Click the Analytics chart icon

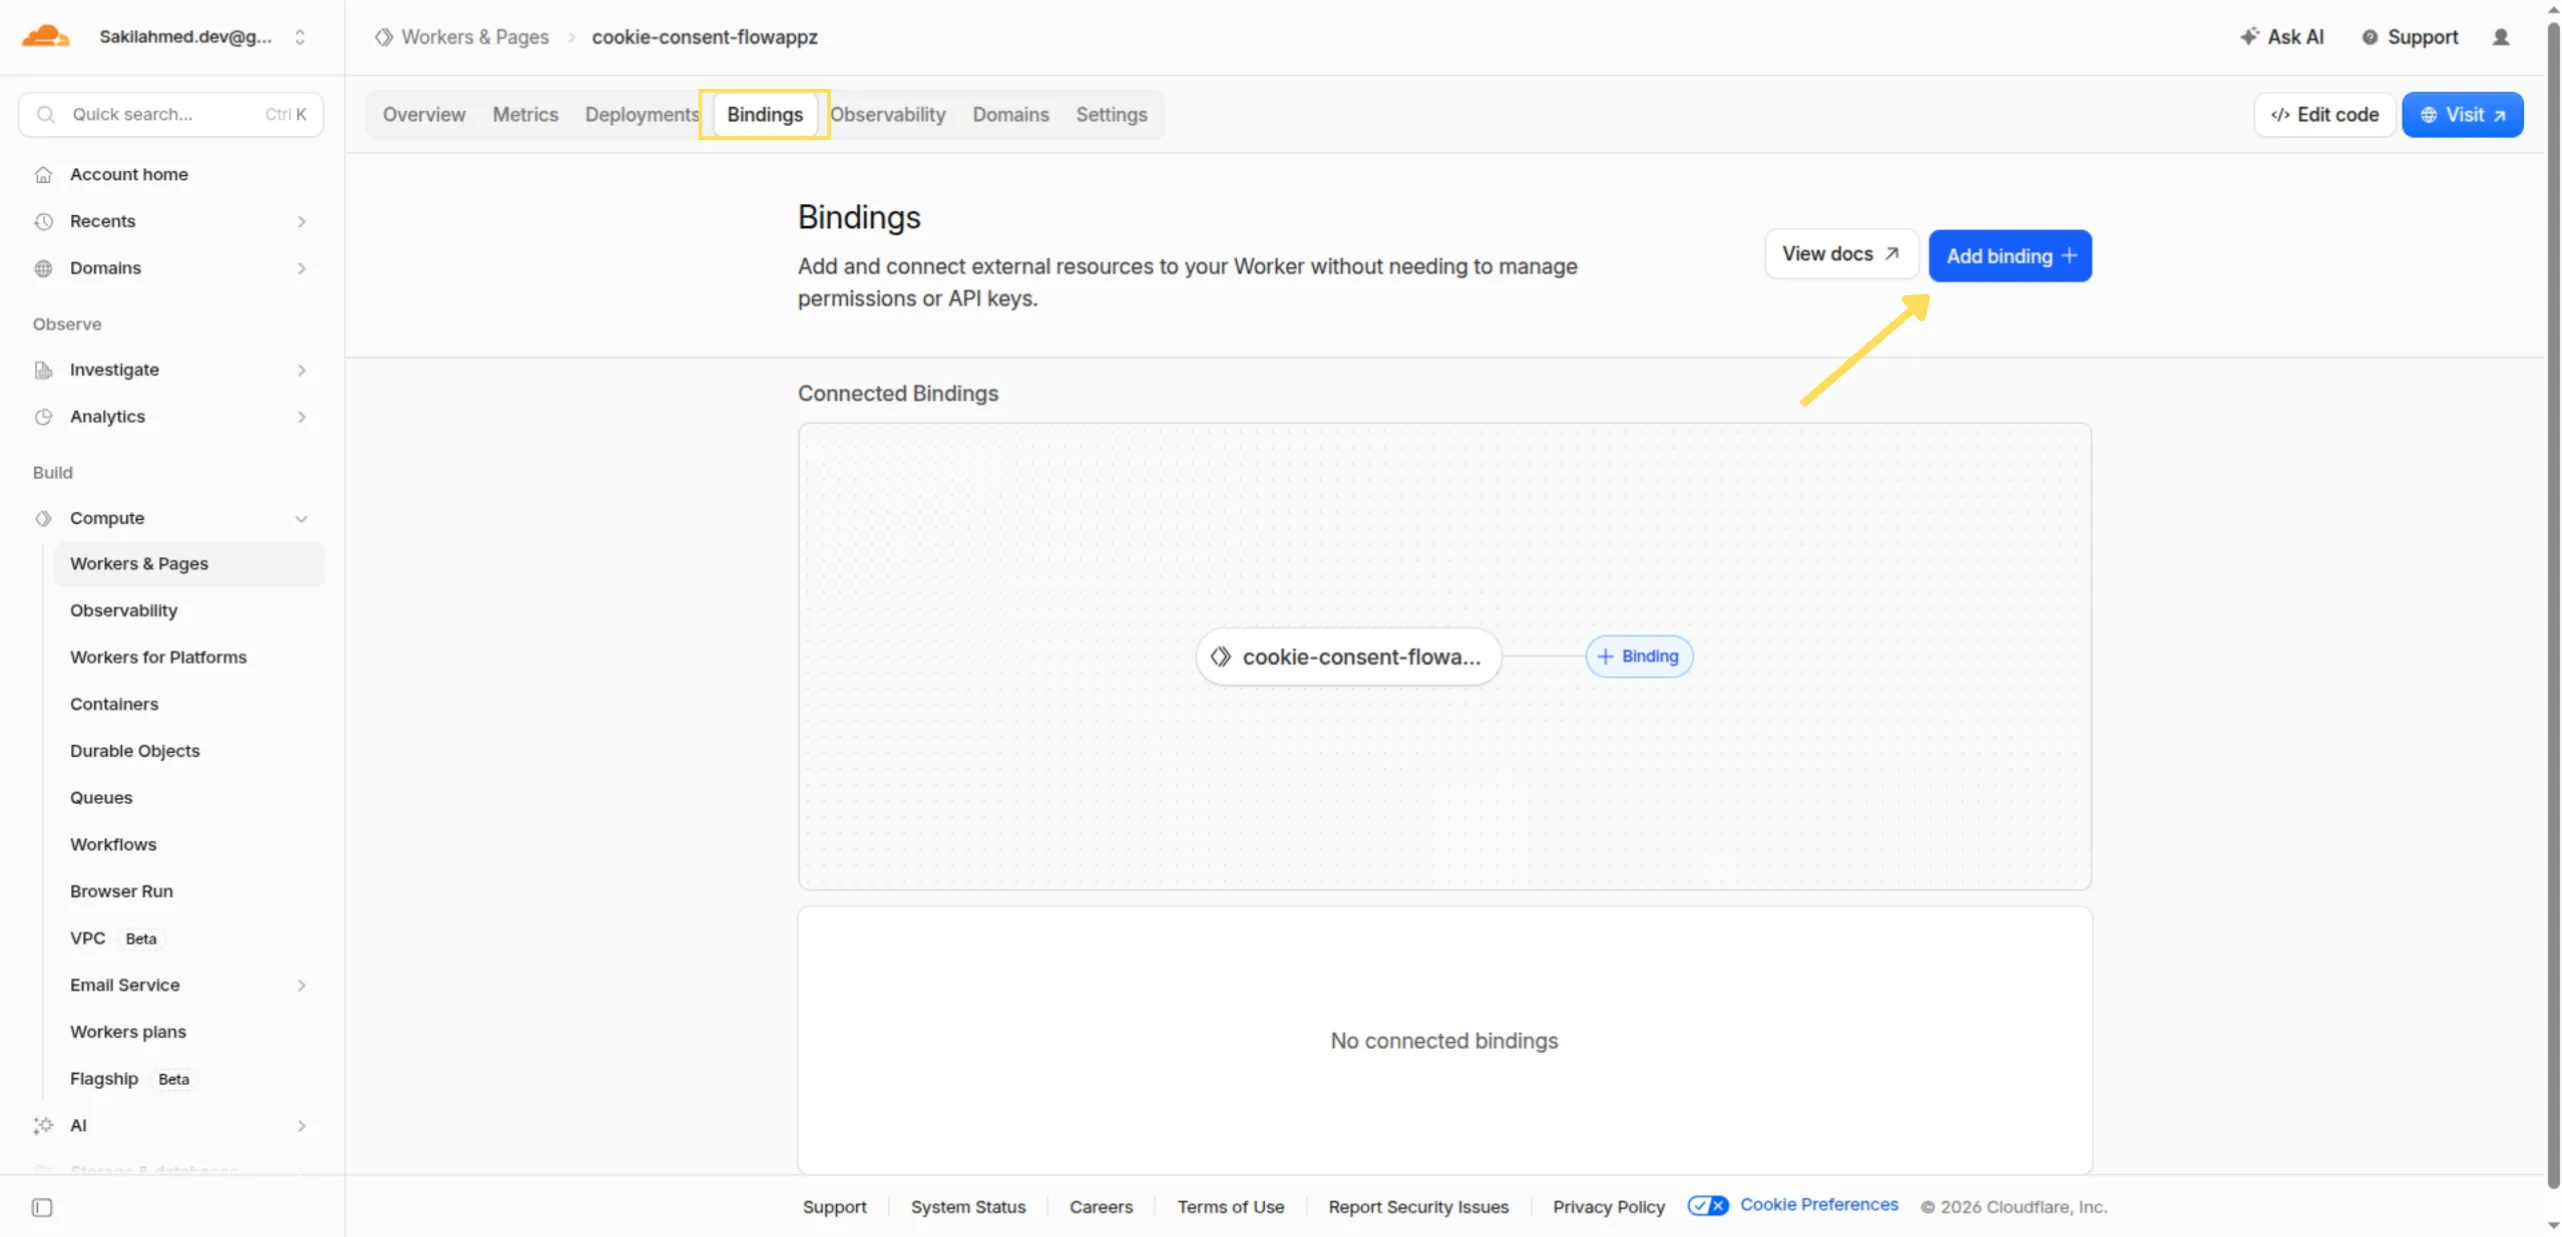tap(43, 417)
